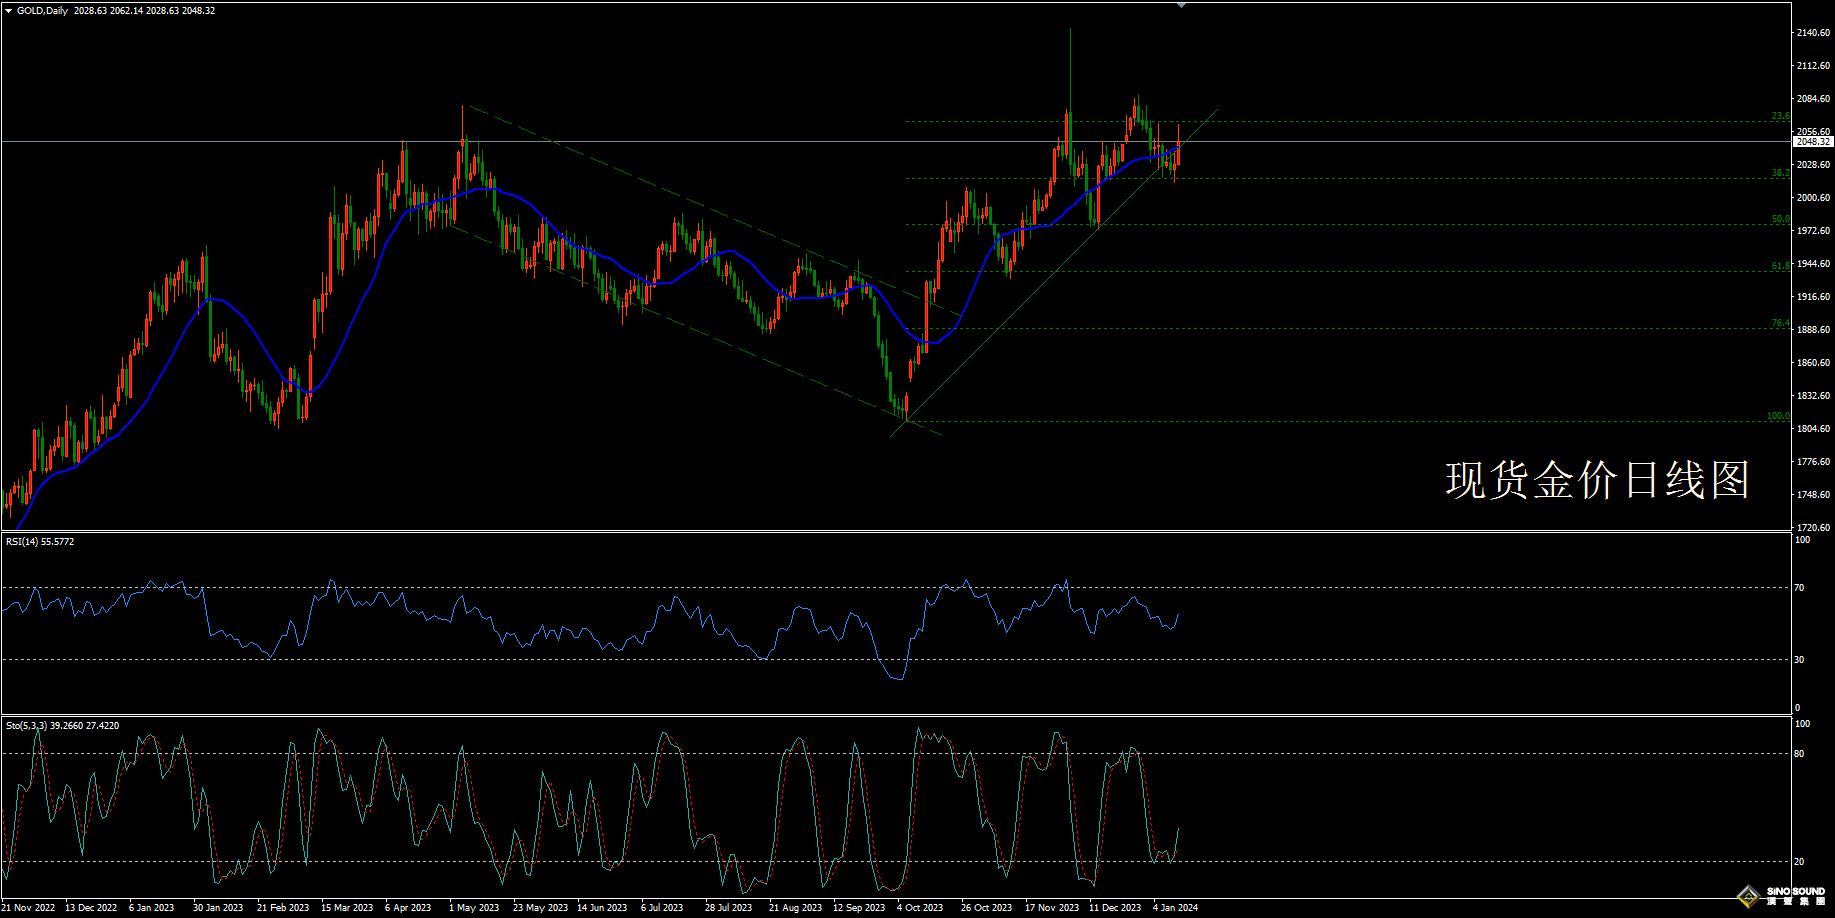Image resolution: width=1835 pixels, height=918 pixels.
Task: Click the GOLD,Daily symbol title text
Action: pos(43,11)
